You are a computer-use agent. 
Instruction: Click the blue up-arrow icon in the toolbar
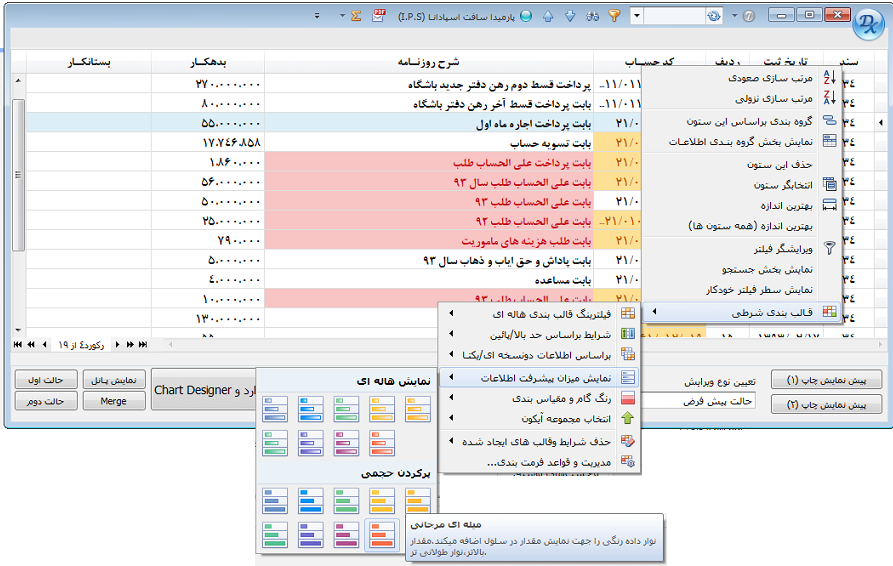549,16
